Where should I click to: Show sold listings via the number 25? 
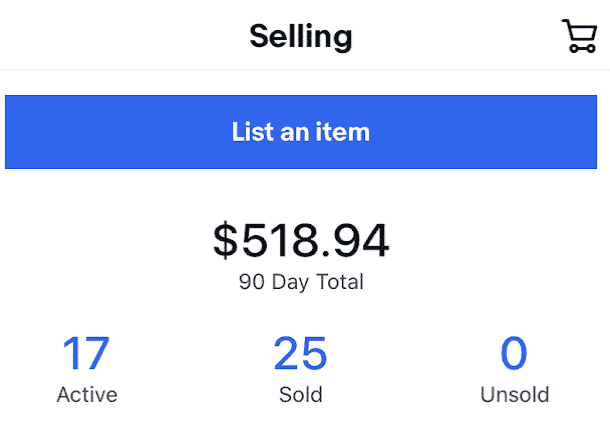[300, 353]
